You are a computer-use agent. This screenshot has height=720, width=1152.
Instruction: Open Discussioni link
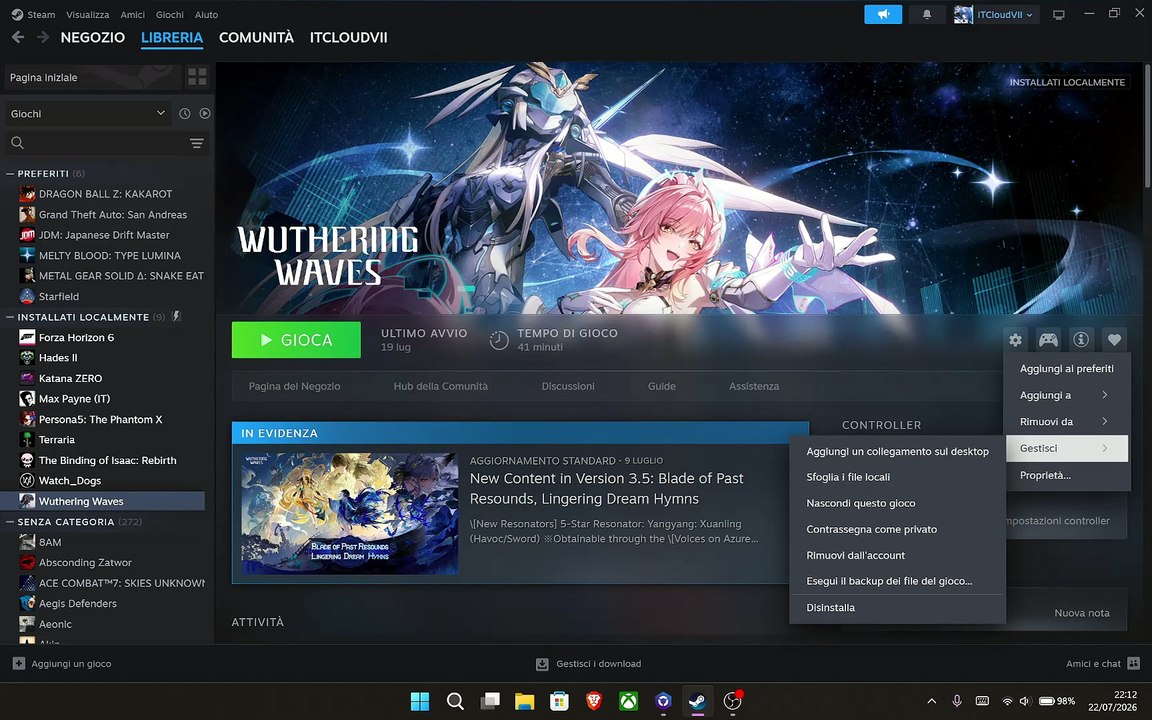click(568, 386)
